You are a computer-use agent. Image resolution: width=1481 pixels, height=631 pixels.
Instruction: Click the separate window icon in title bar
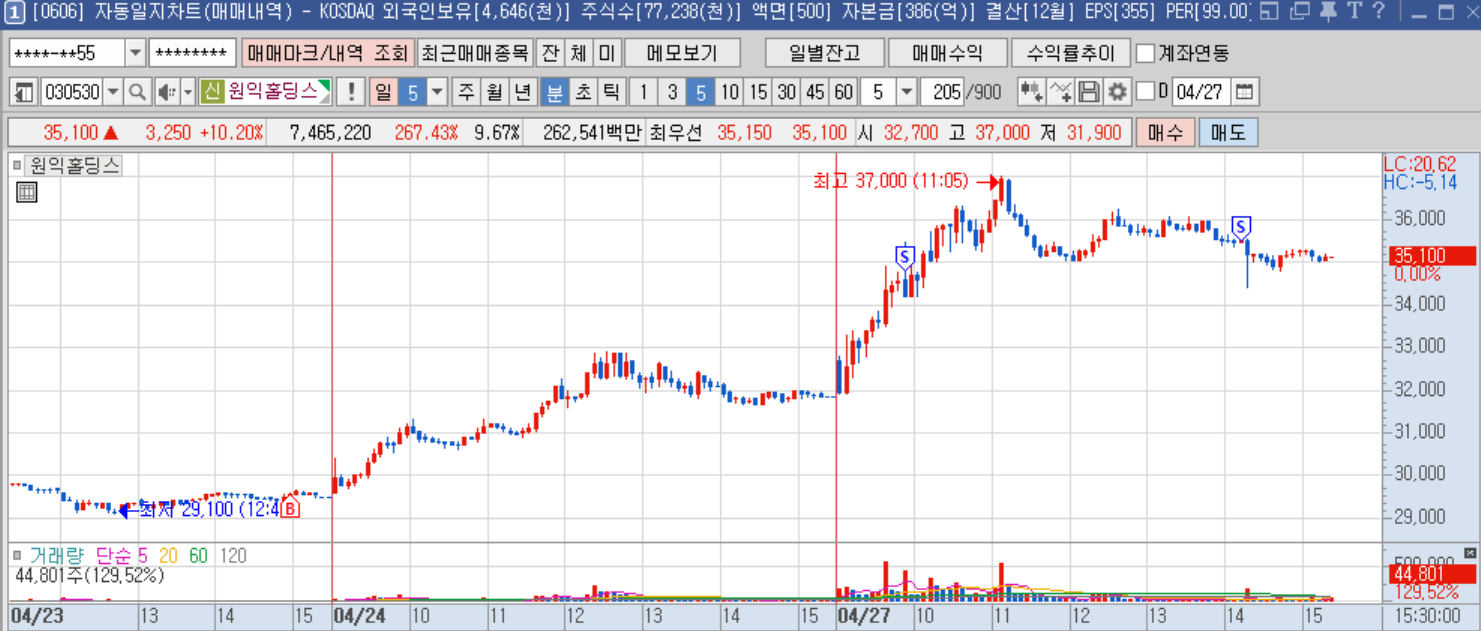[1270, 12]
